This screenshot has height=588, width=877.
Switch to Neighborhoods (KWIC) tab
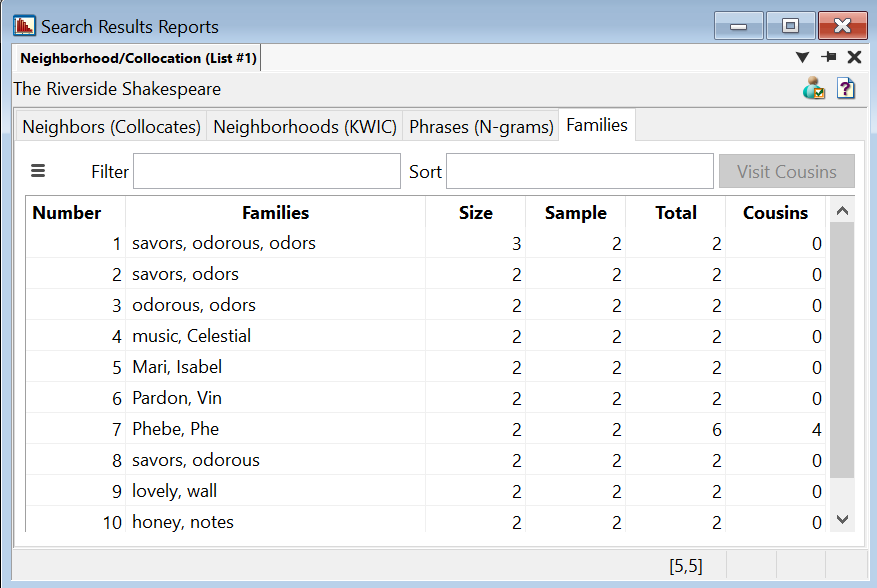pos(305,127)
